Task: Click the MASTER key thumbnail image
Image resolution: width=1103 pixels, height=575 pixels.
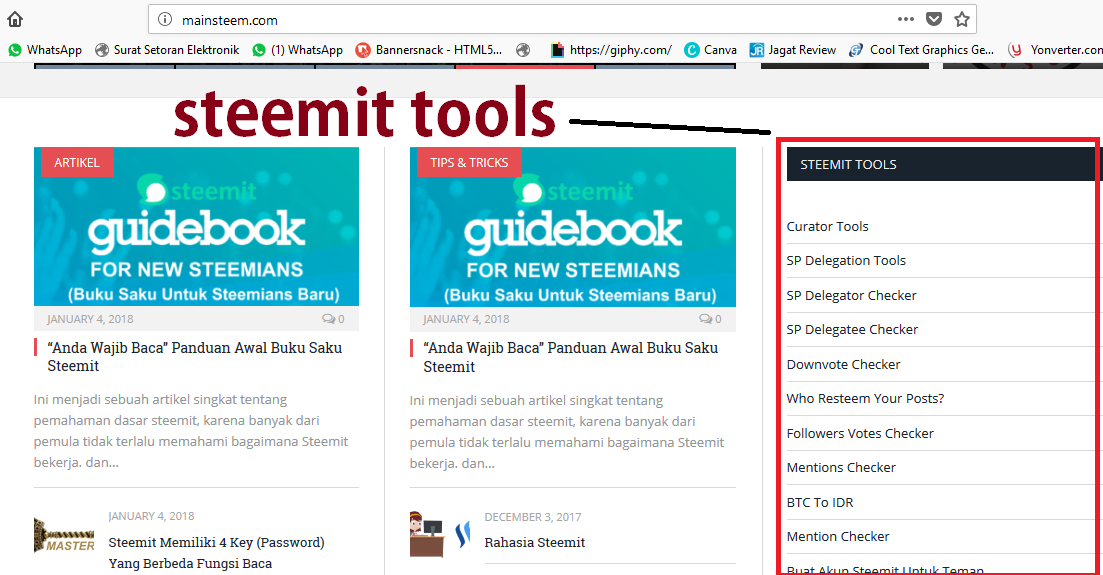Action: point(64,536)
